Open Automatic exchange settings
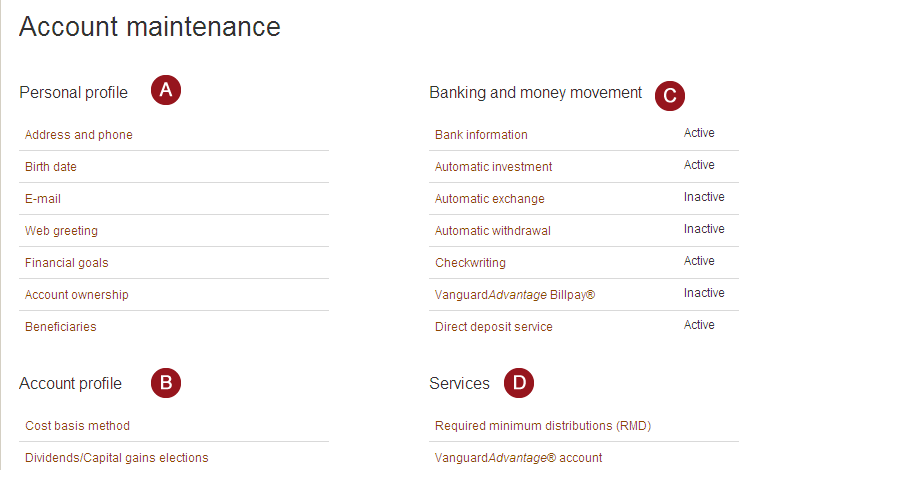 coord(490,199)
